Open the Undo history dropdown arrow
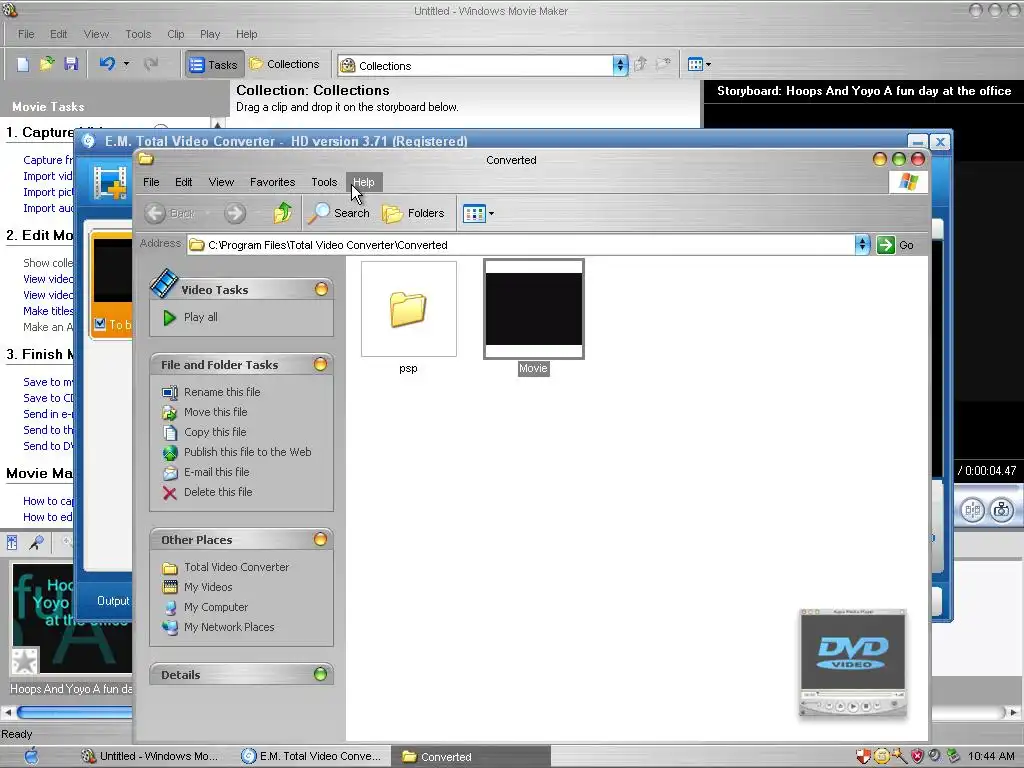The width and height of the screenshot is (1024, 768). tap(127, 64)
